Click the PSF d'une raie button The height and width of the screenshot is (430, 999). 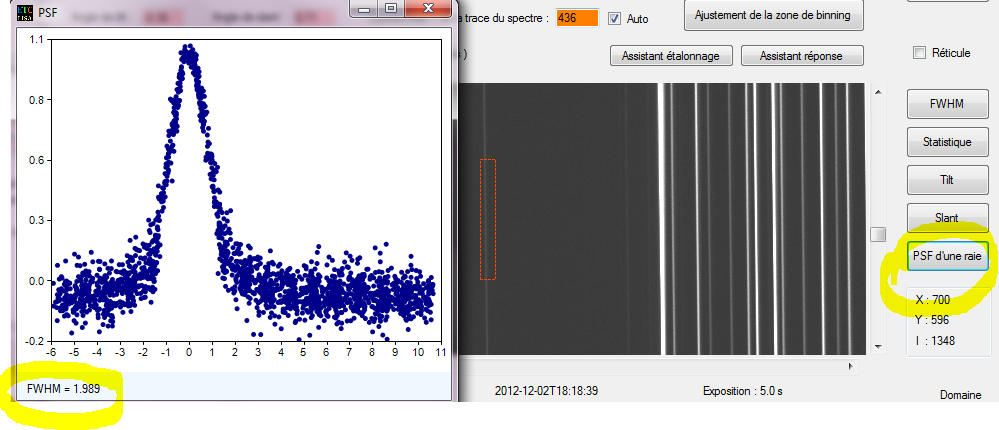click(x=947, y=257)
